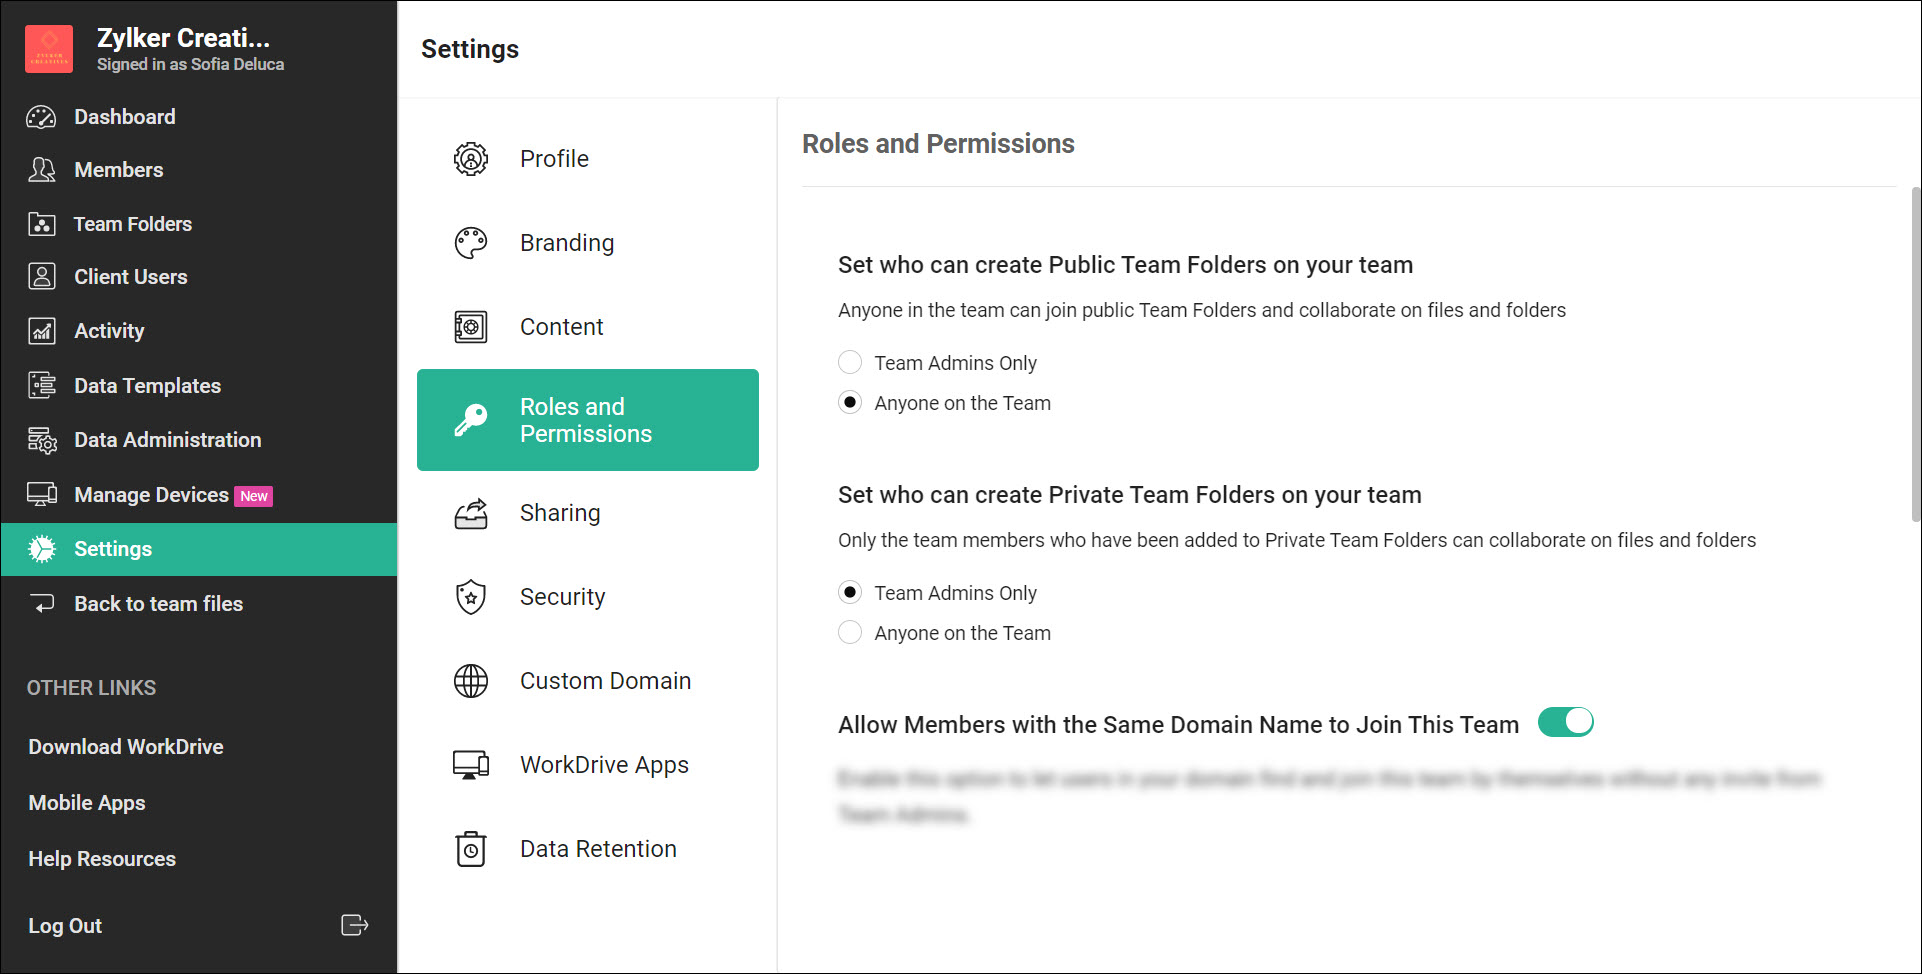
Task: Click the Download WorkDrive link
Action: click(126, 747)
